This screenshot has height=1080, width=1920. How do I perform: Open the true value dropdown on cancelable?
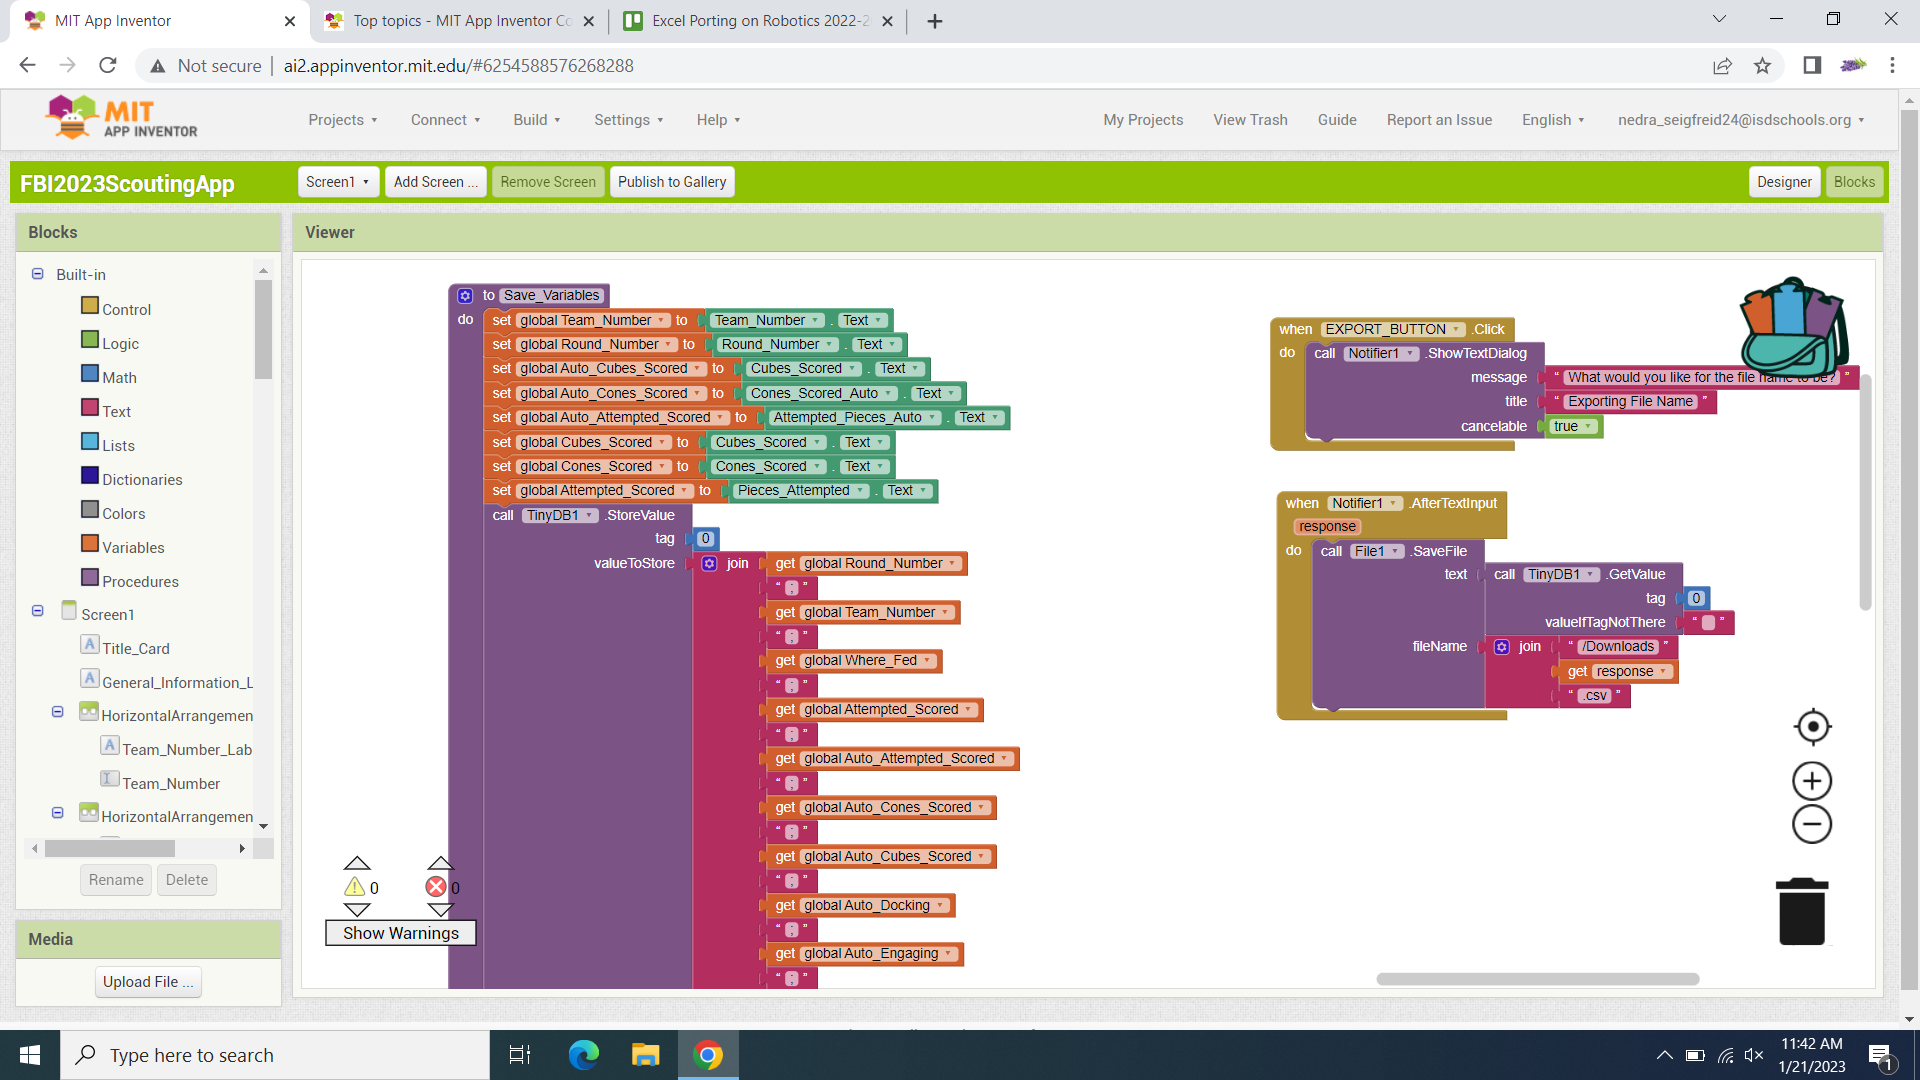tap(1588, 426)
